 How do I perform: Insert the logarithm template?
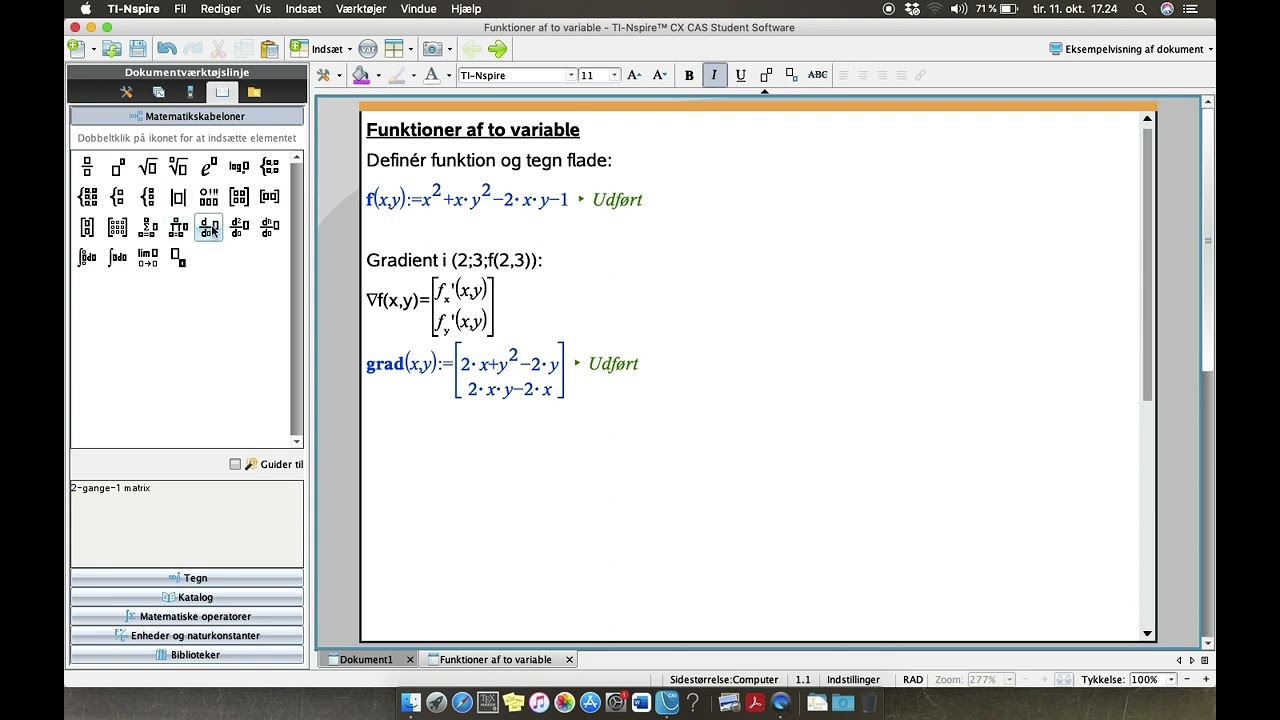pyautogui.click(x=239, y=167)
